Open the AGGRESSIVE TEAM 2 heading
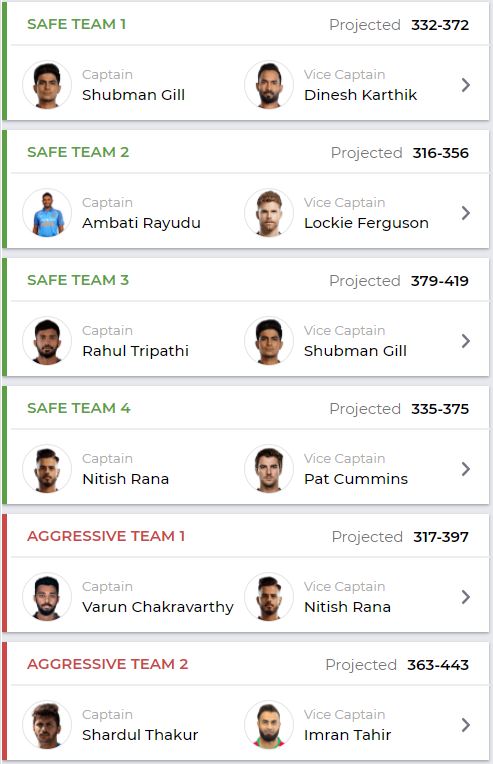 click(x=108, y=664)
